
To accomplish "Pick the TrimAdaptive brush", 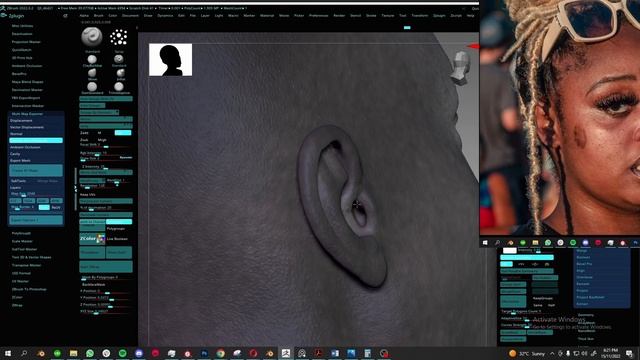I will coord(119,87).
